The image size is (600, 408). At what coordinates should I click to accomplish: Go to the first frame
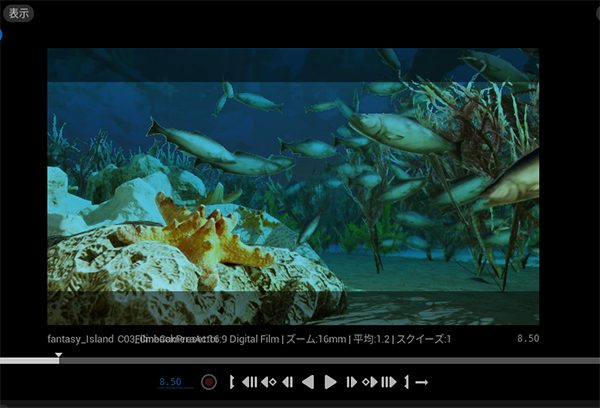click(x=249, y=382)
